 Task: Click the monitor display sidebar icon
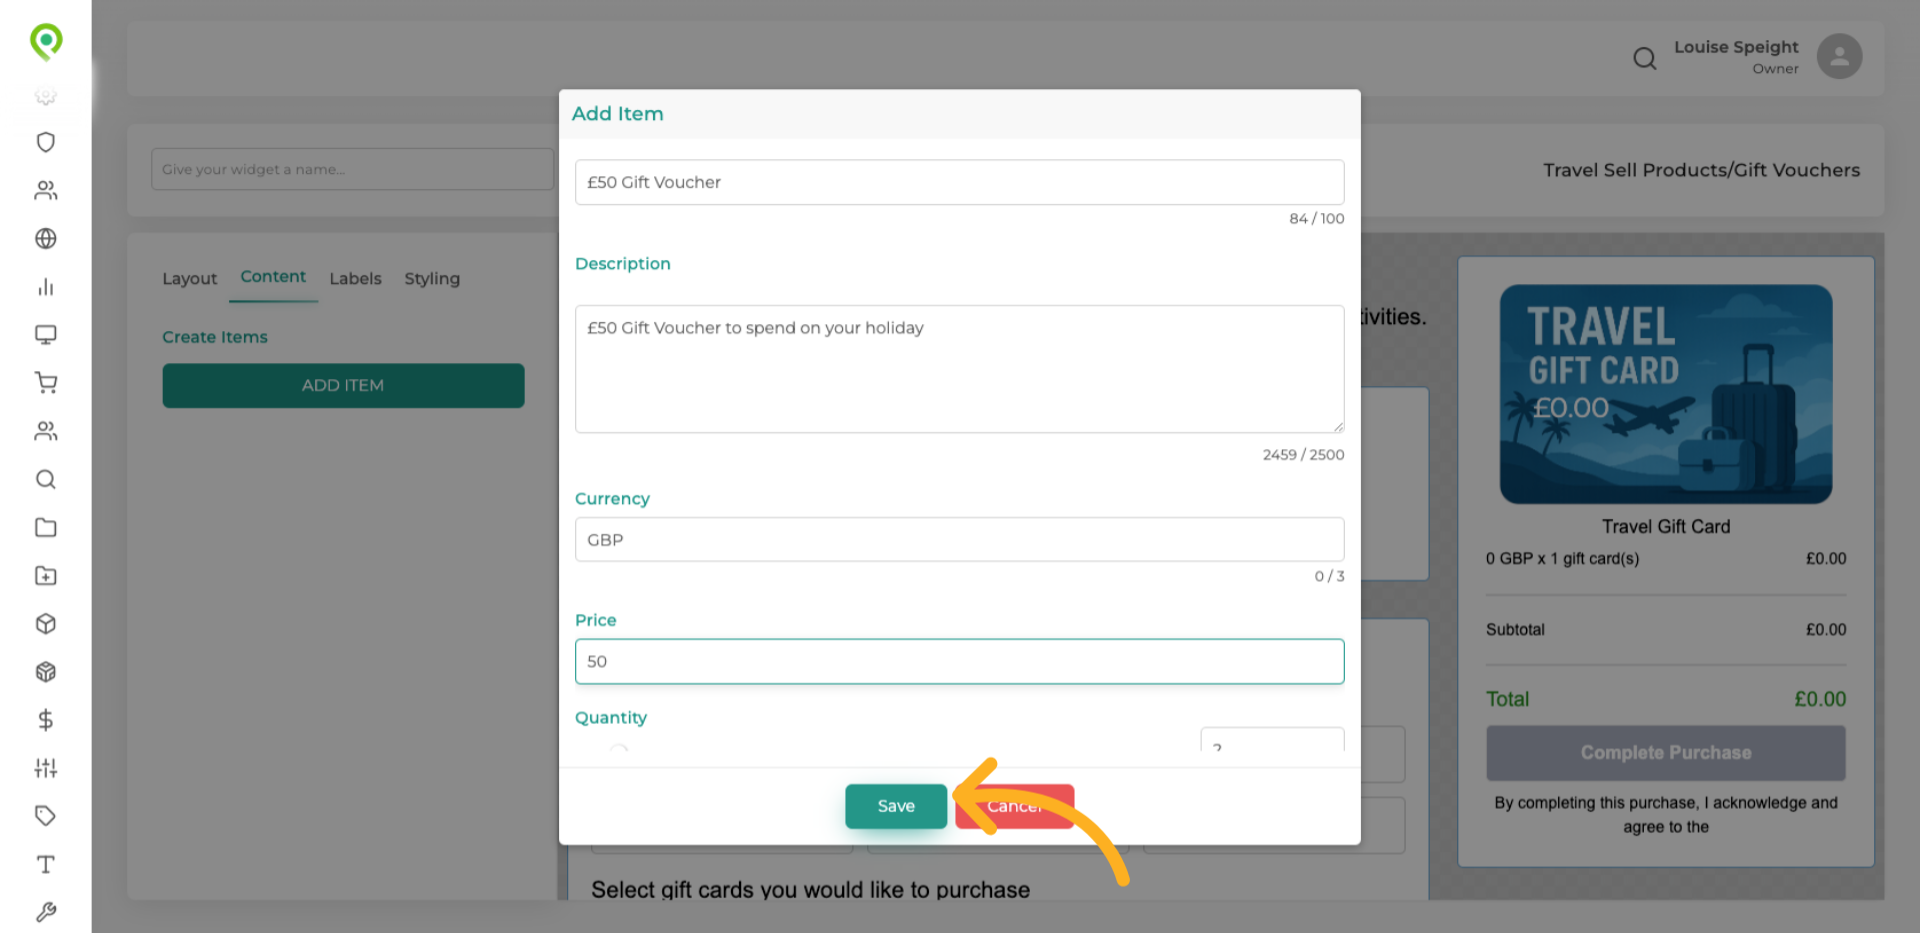click(45, 335)
